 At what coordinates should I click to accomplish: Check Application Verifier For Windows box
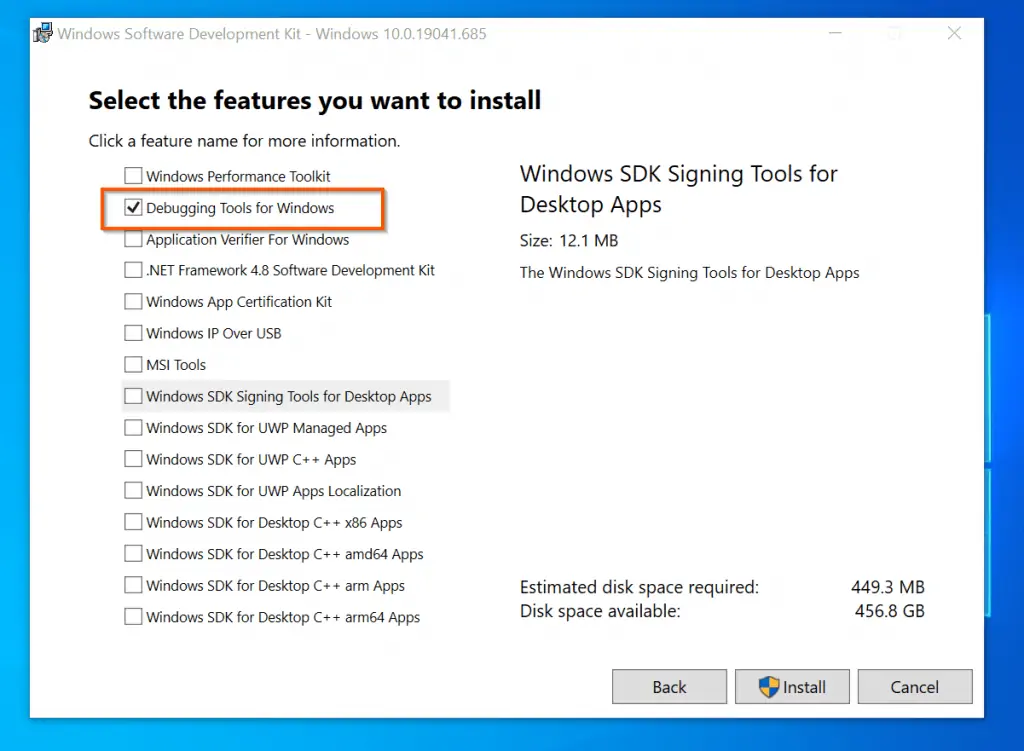click(133, 240)
